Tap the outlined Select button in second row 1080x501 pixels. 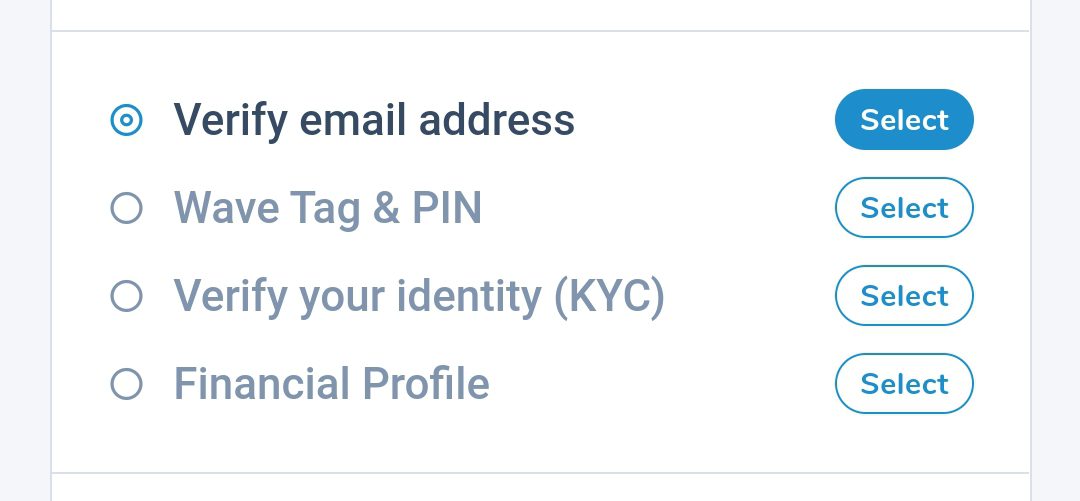(904, 208)
